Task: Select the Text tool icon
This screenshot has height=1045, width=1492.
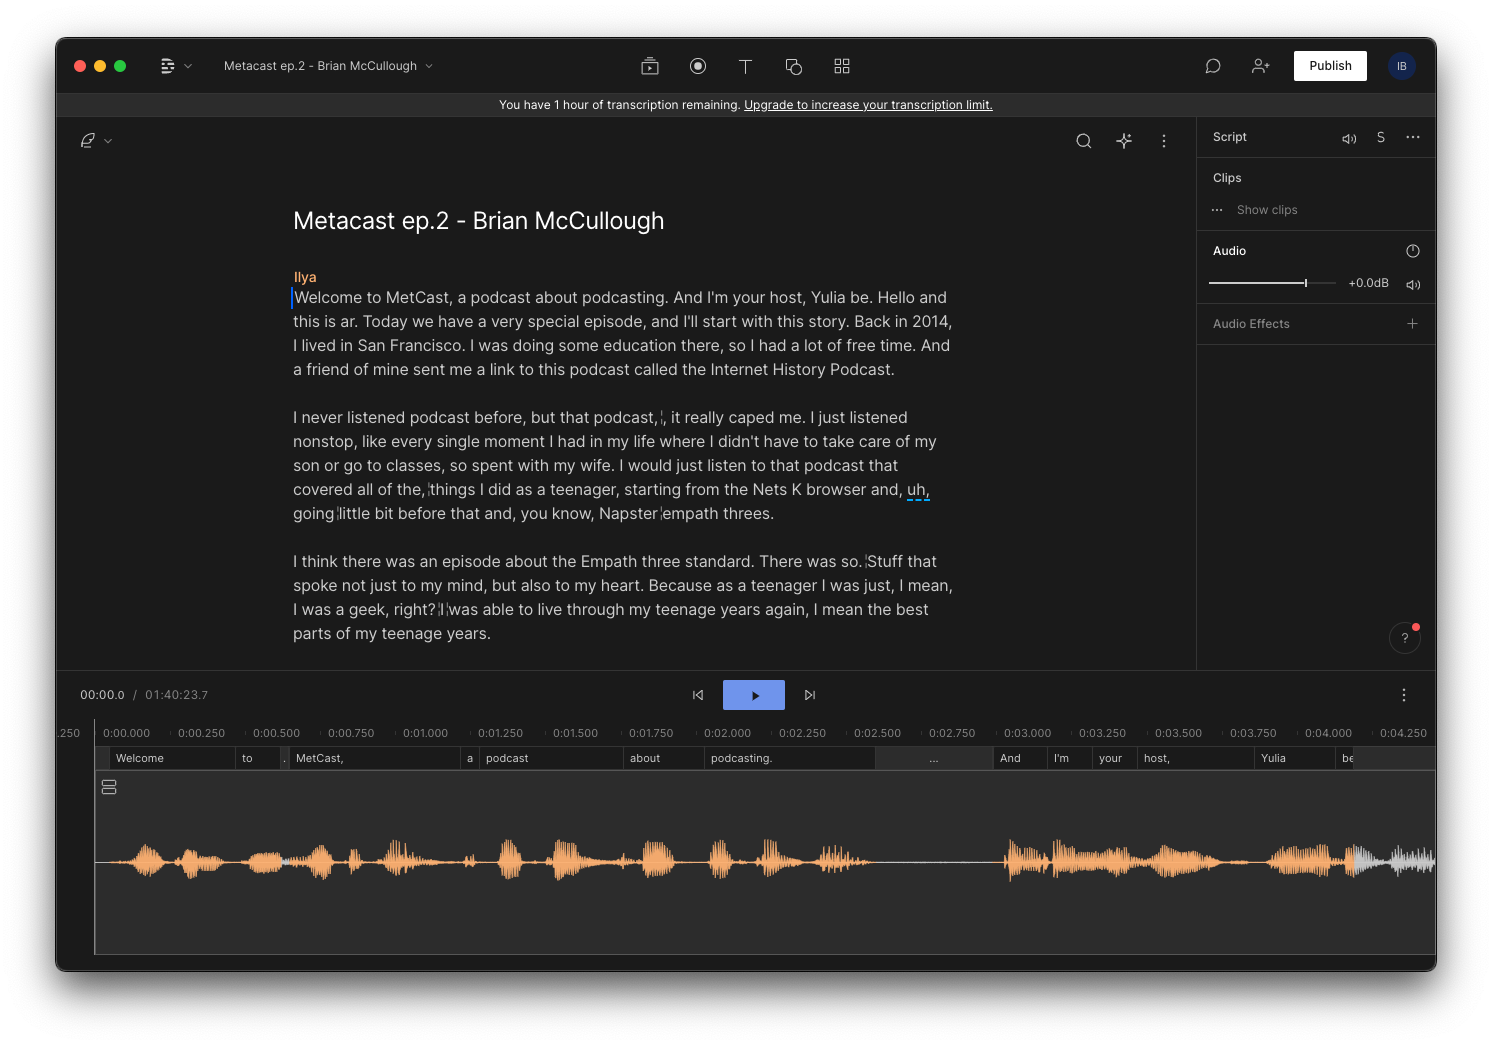Action: coord(745,66)
